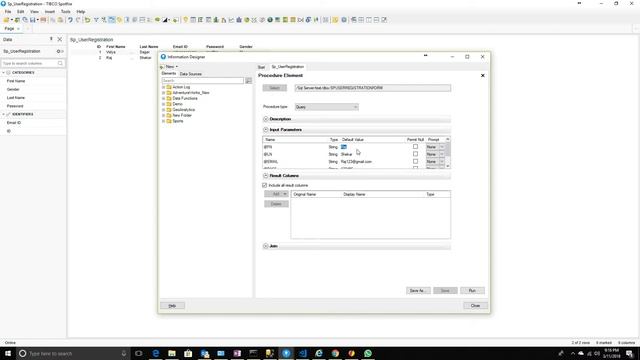Toggle Permit Null for @LN parameter

[x=415, y=154]
